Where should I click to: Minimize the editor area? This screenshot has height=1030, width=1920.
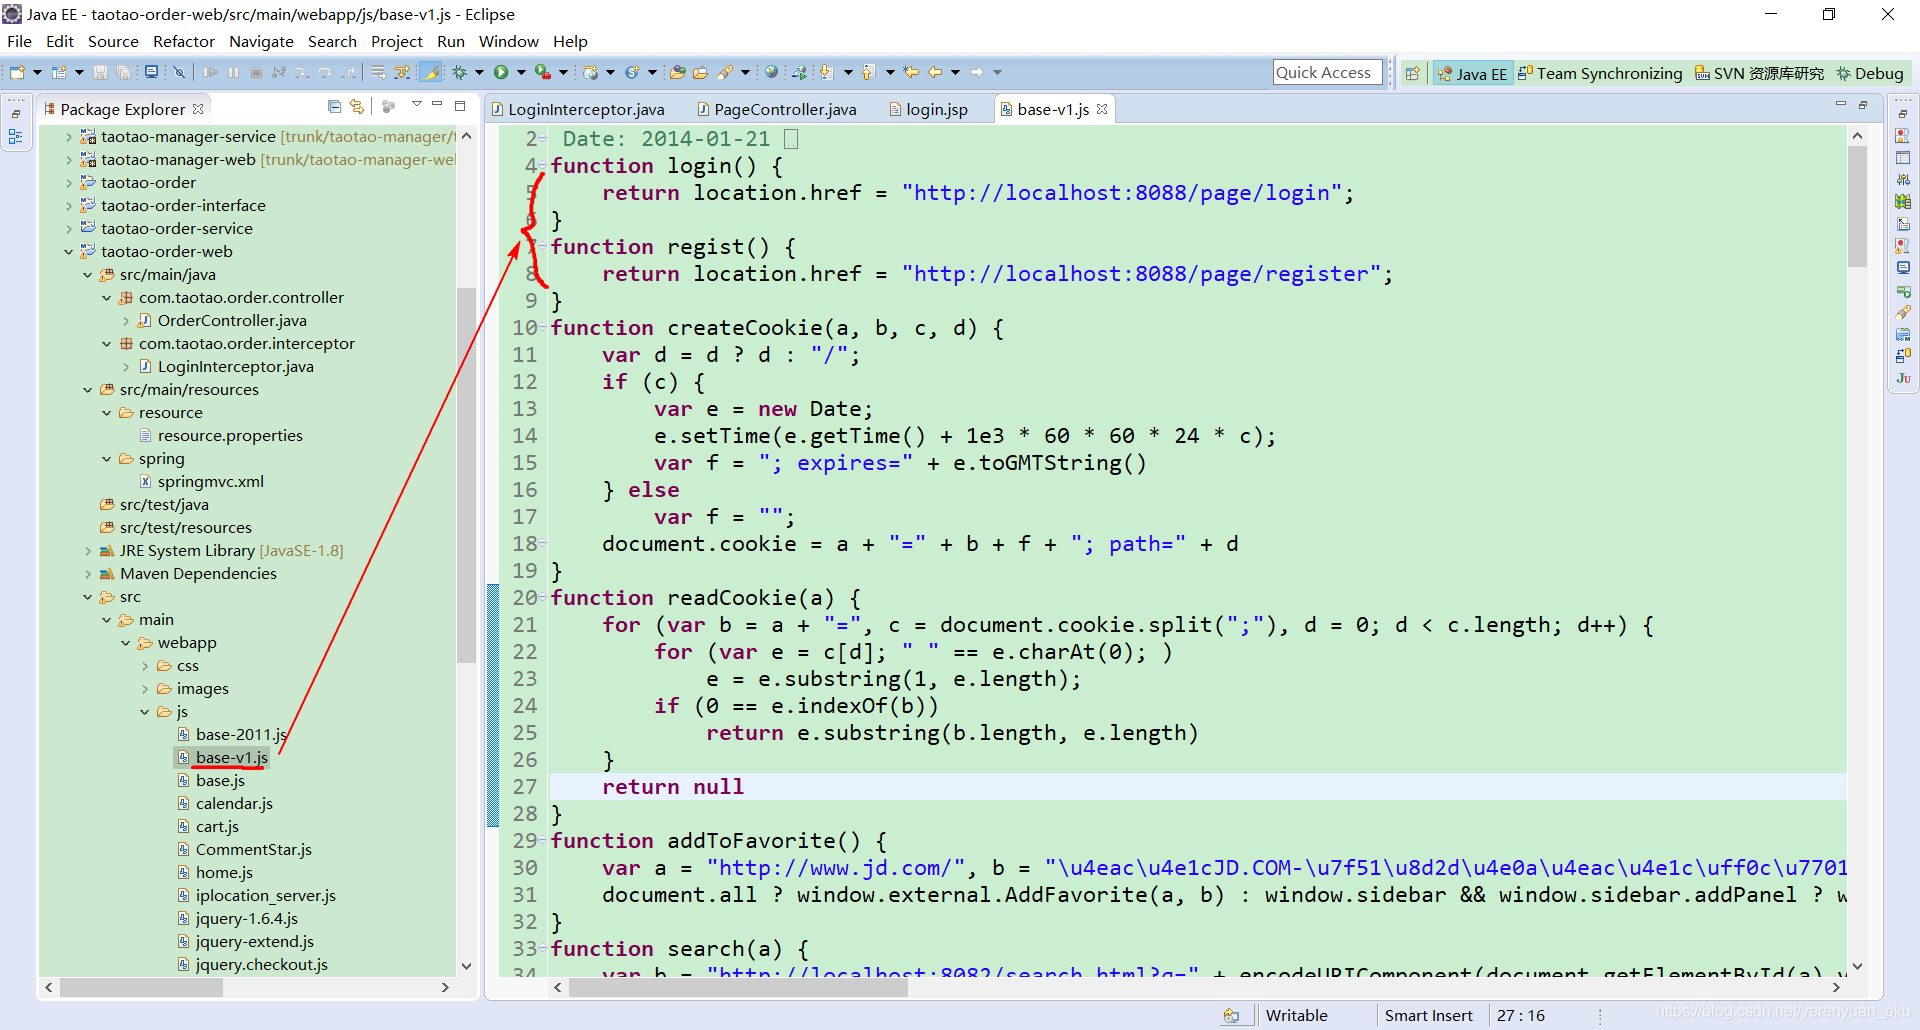(x=1840, y=105)
